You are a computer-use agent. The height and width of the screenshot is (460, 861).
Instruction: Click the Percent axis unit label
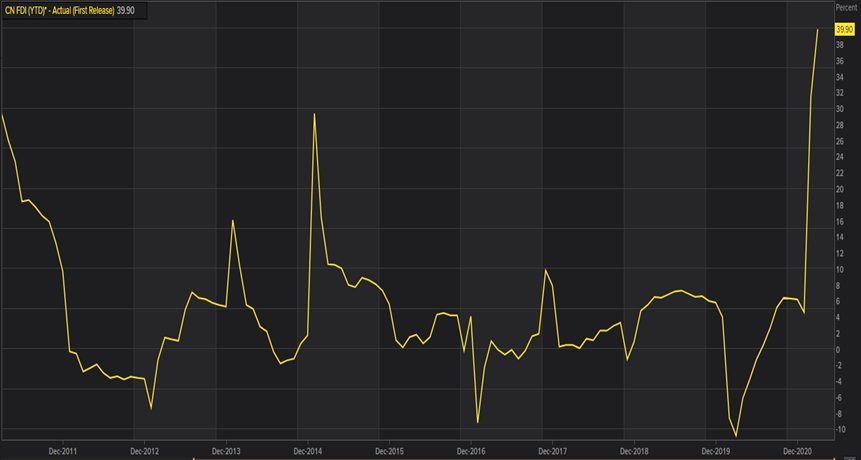[x=846, y=9]
